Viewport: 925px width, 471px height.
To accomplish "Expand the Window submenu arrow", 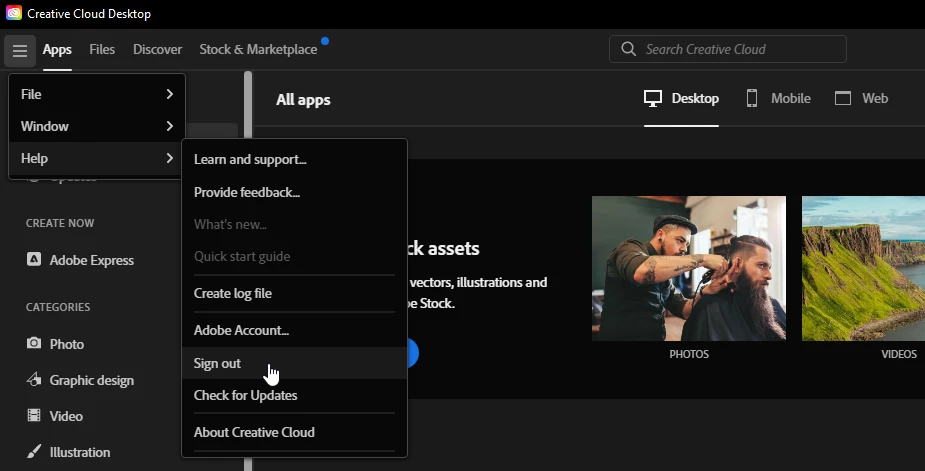I will click(169, 126).
